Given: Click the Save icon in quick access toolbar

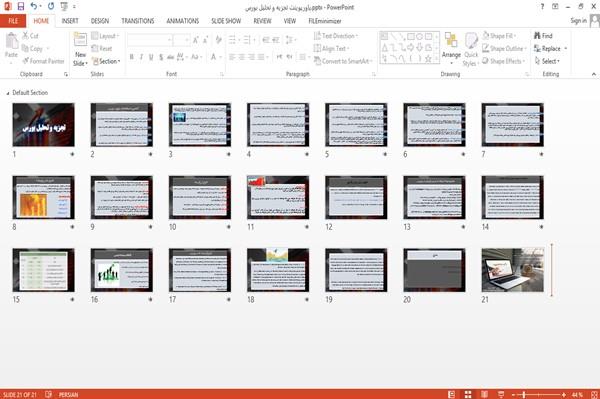Looking at the screenshot, I should pyautogui.click(x=21, y=7).
